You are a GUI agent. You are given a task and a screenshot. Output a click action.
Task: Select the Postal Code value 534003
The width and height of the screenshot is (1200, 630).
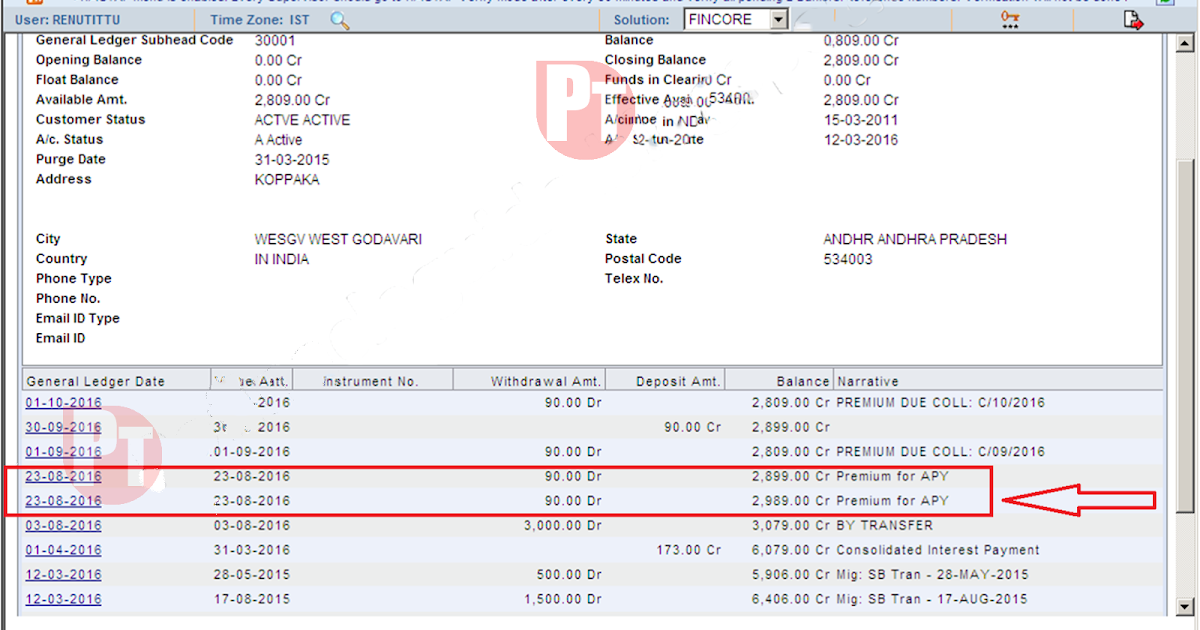point(848,259)
